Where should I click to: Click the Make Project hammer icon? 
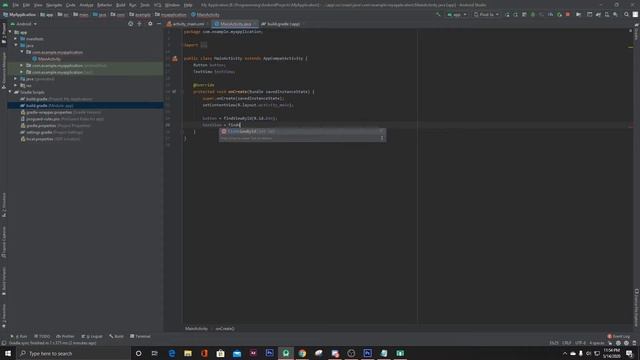pyautogui.click(x=438, y=15)
